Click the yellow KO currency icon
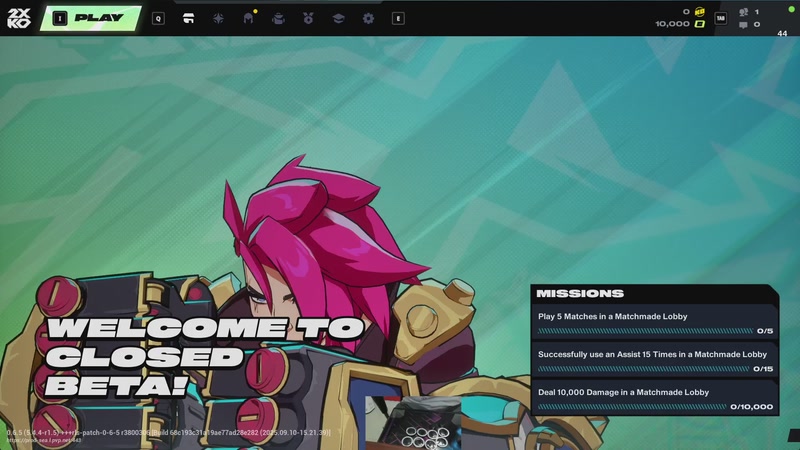The width and height of the screenshot is (800, 450). (x=699, y=11)
